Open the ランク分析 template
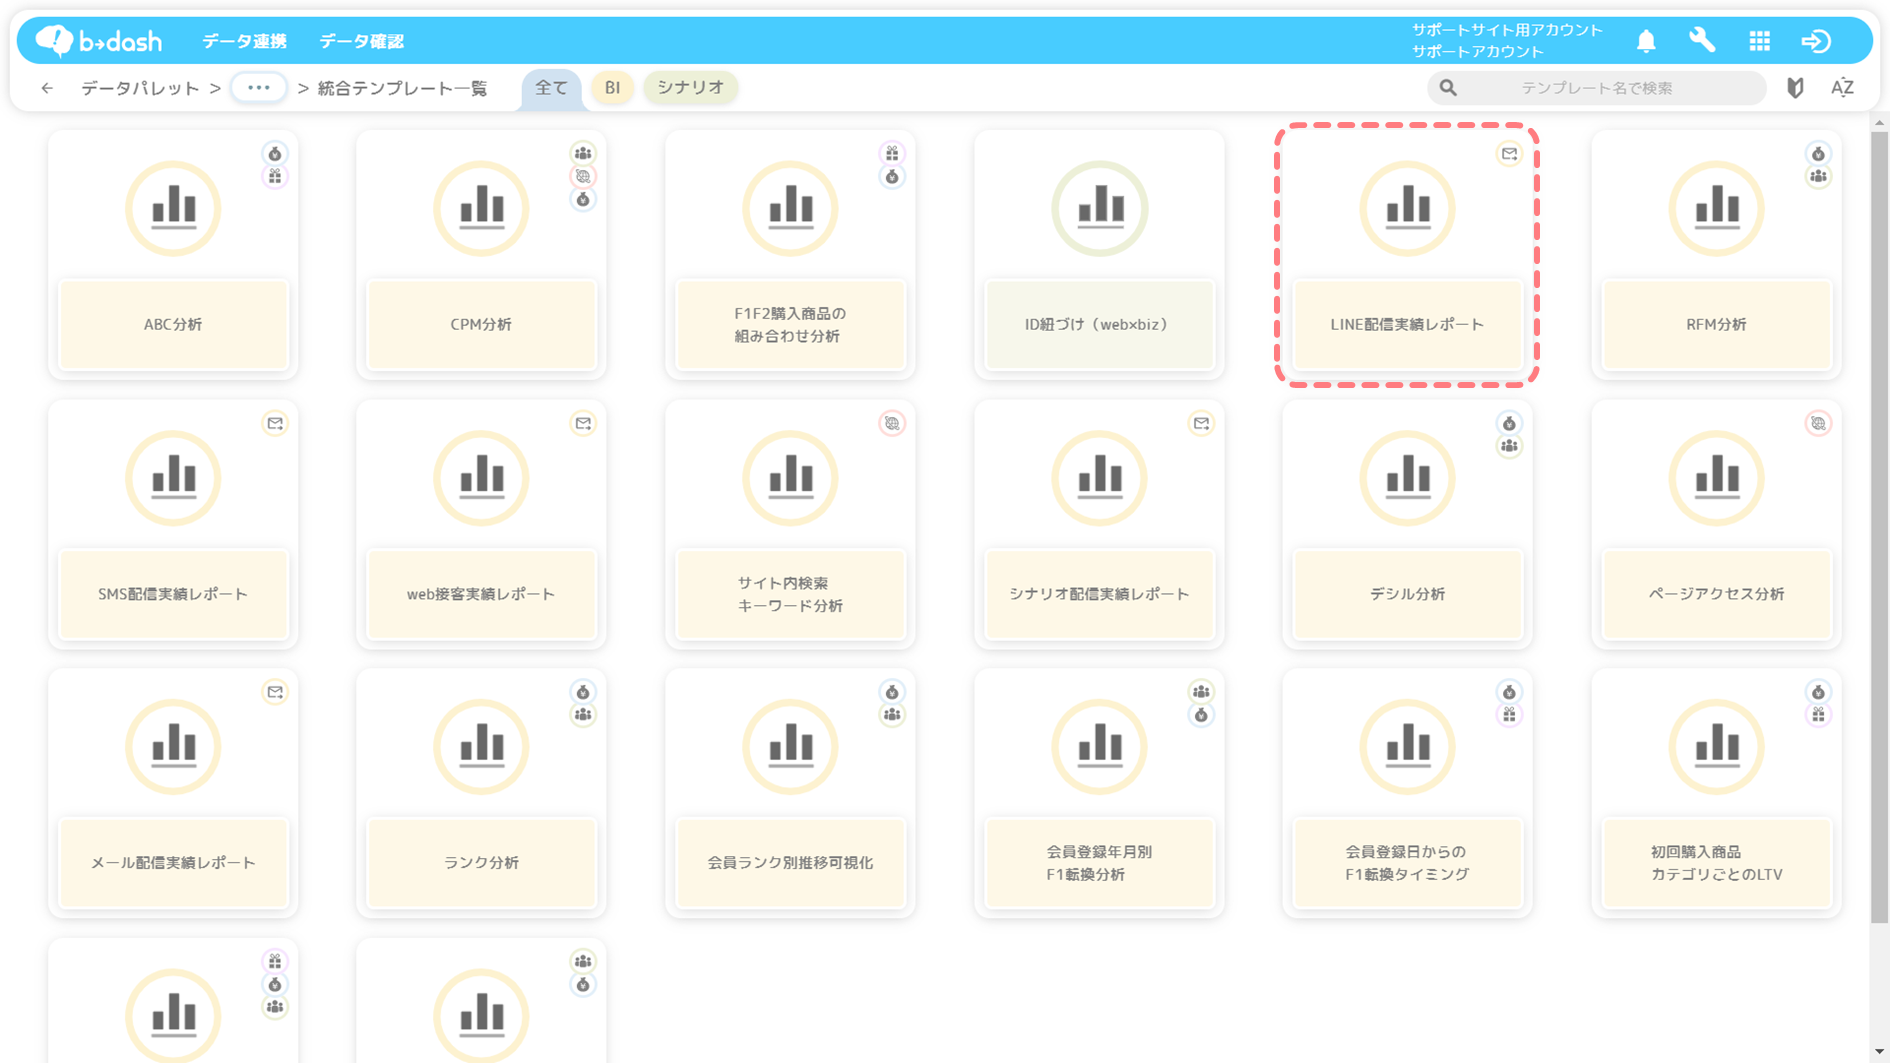This screenshot has width=1890, height=1063. (x=481, y=863)
